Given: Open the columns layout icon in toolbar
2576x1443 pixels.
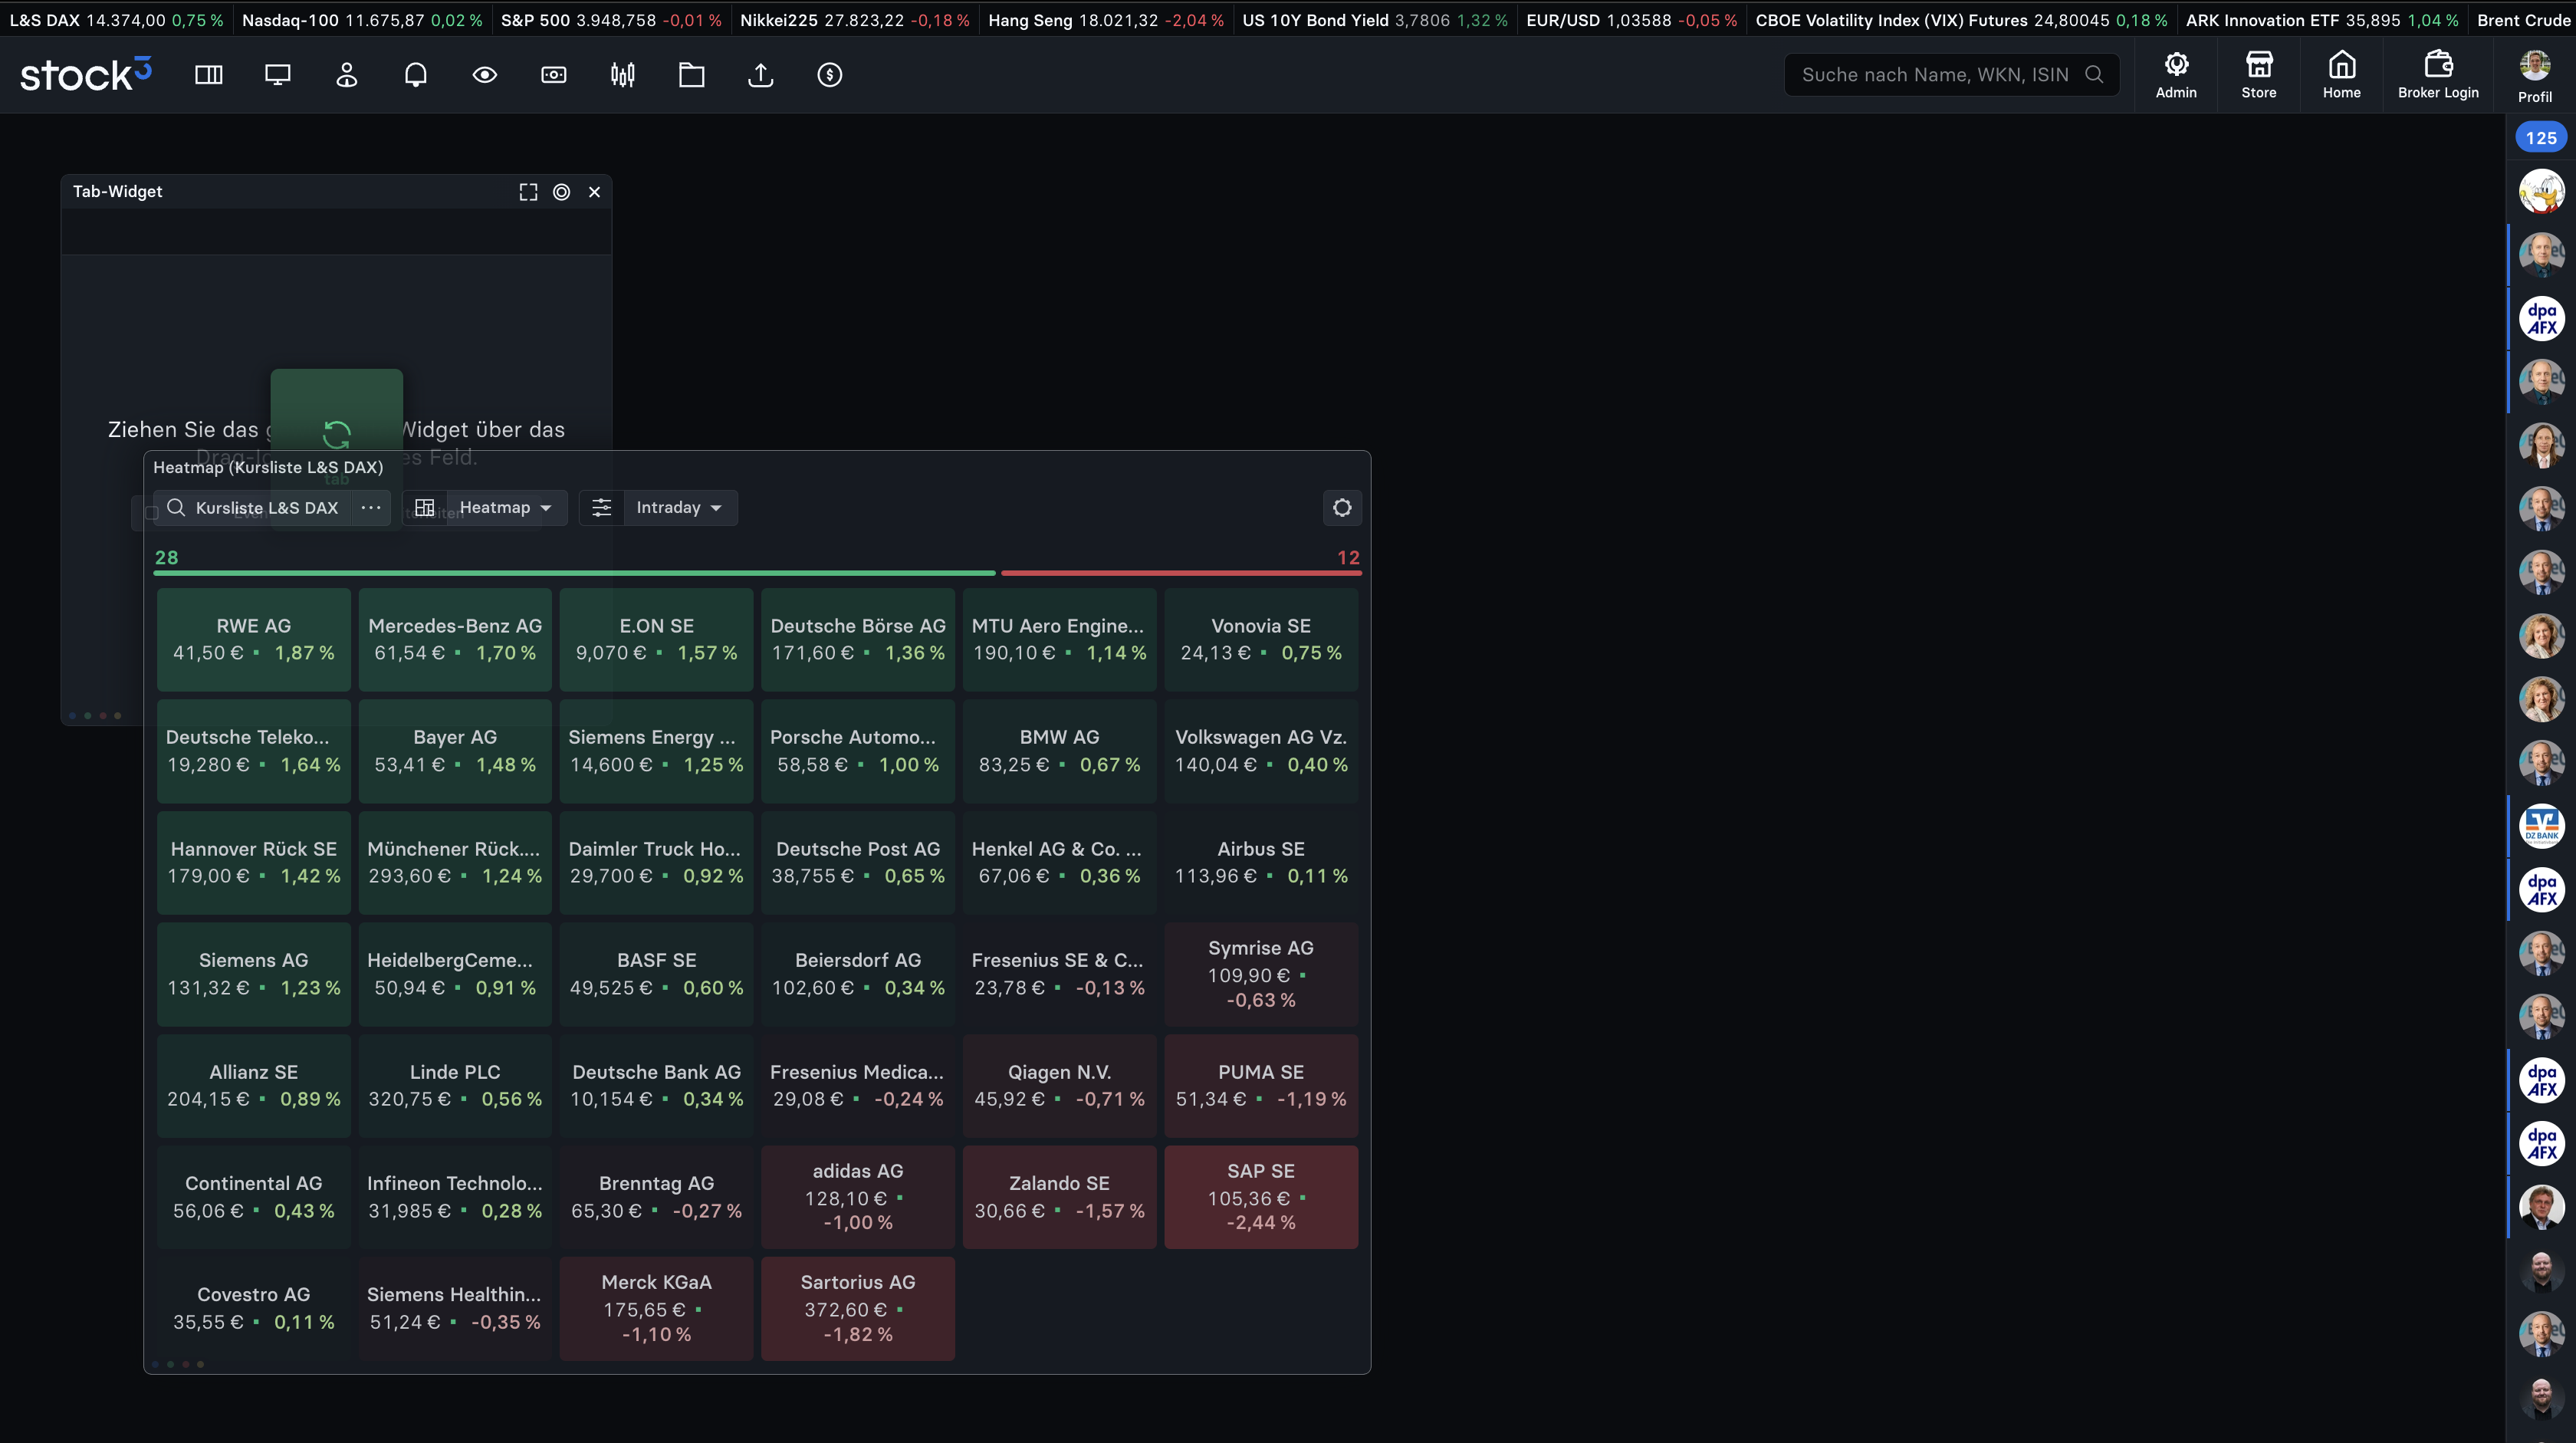Looking at the screenshot, I should 208,75.
